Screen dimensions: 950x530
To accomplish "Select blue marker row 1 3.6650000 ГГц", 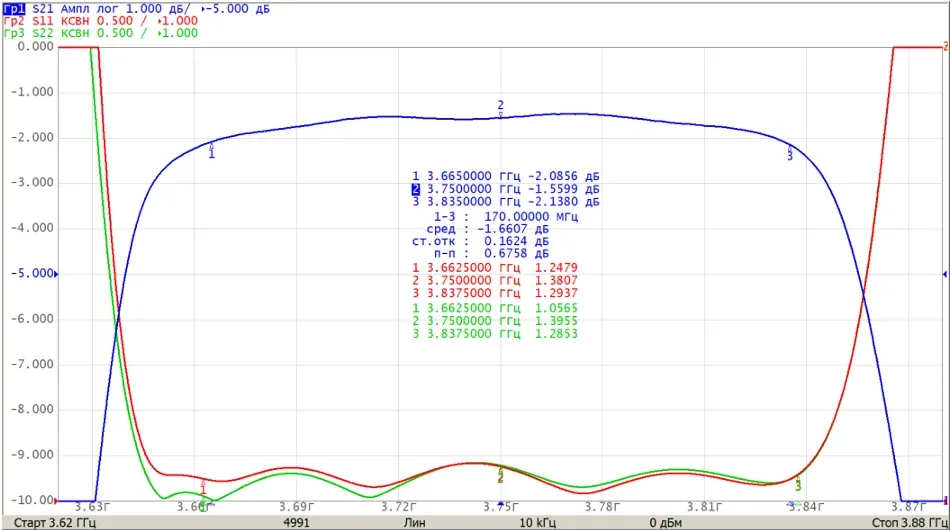I will [506, 176].
